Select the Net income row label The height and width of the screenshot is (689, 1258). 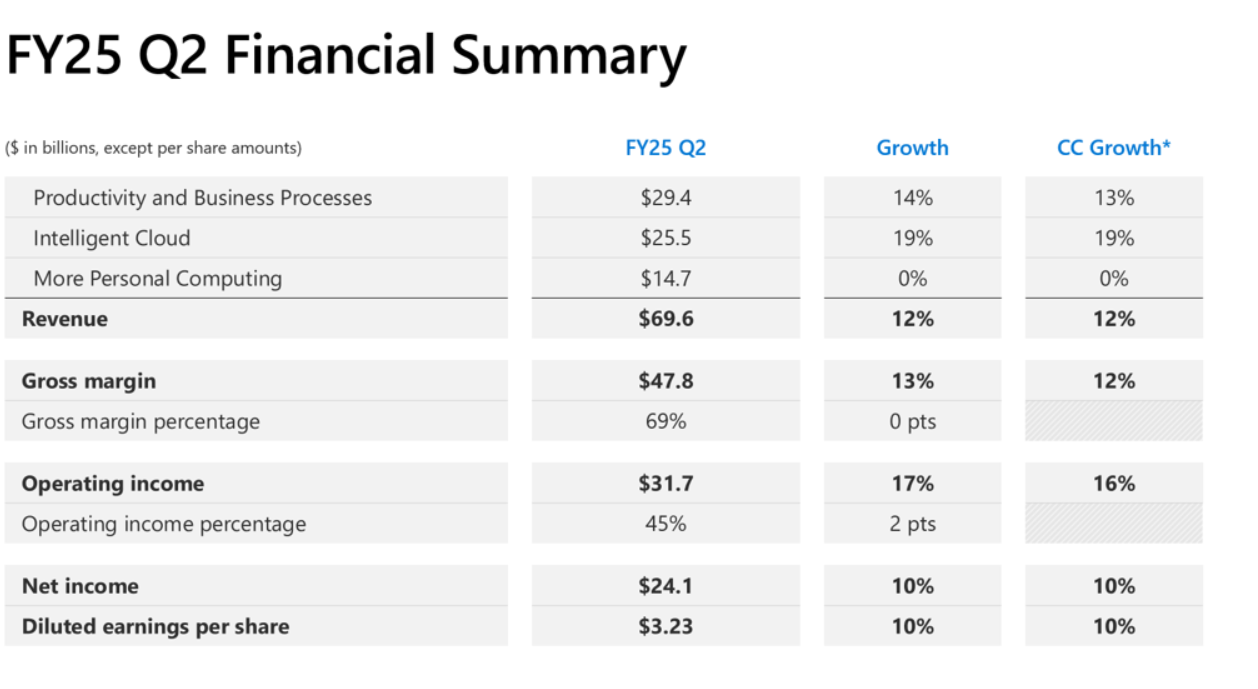pyautogui.click(x=80, y=586)
